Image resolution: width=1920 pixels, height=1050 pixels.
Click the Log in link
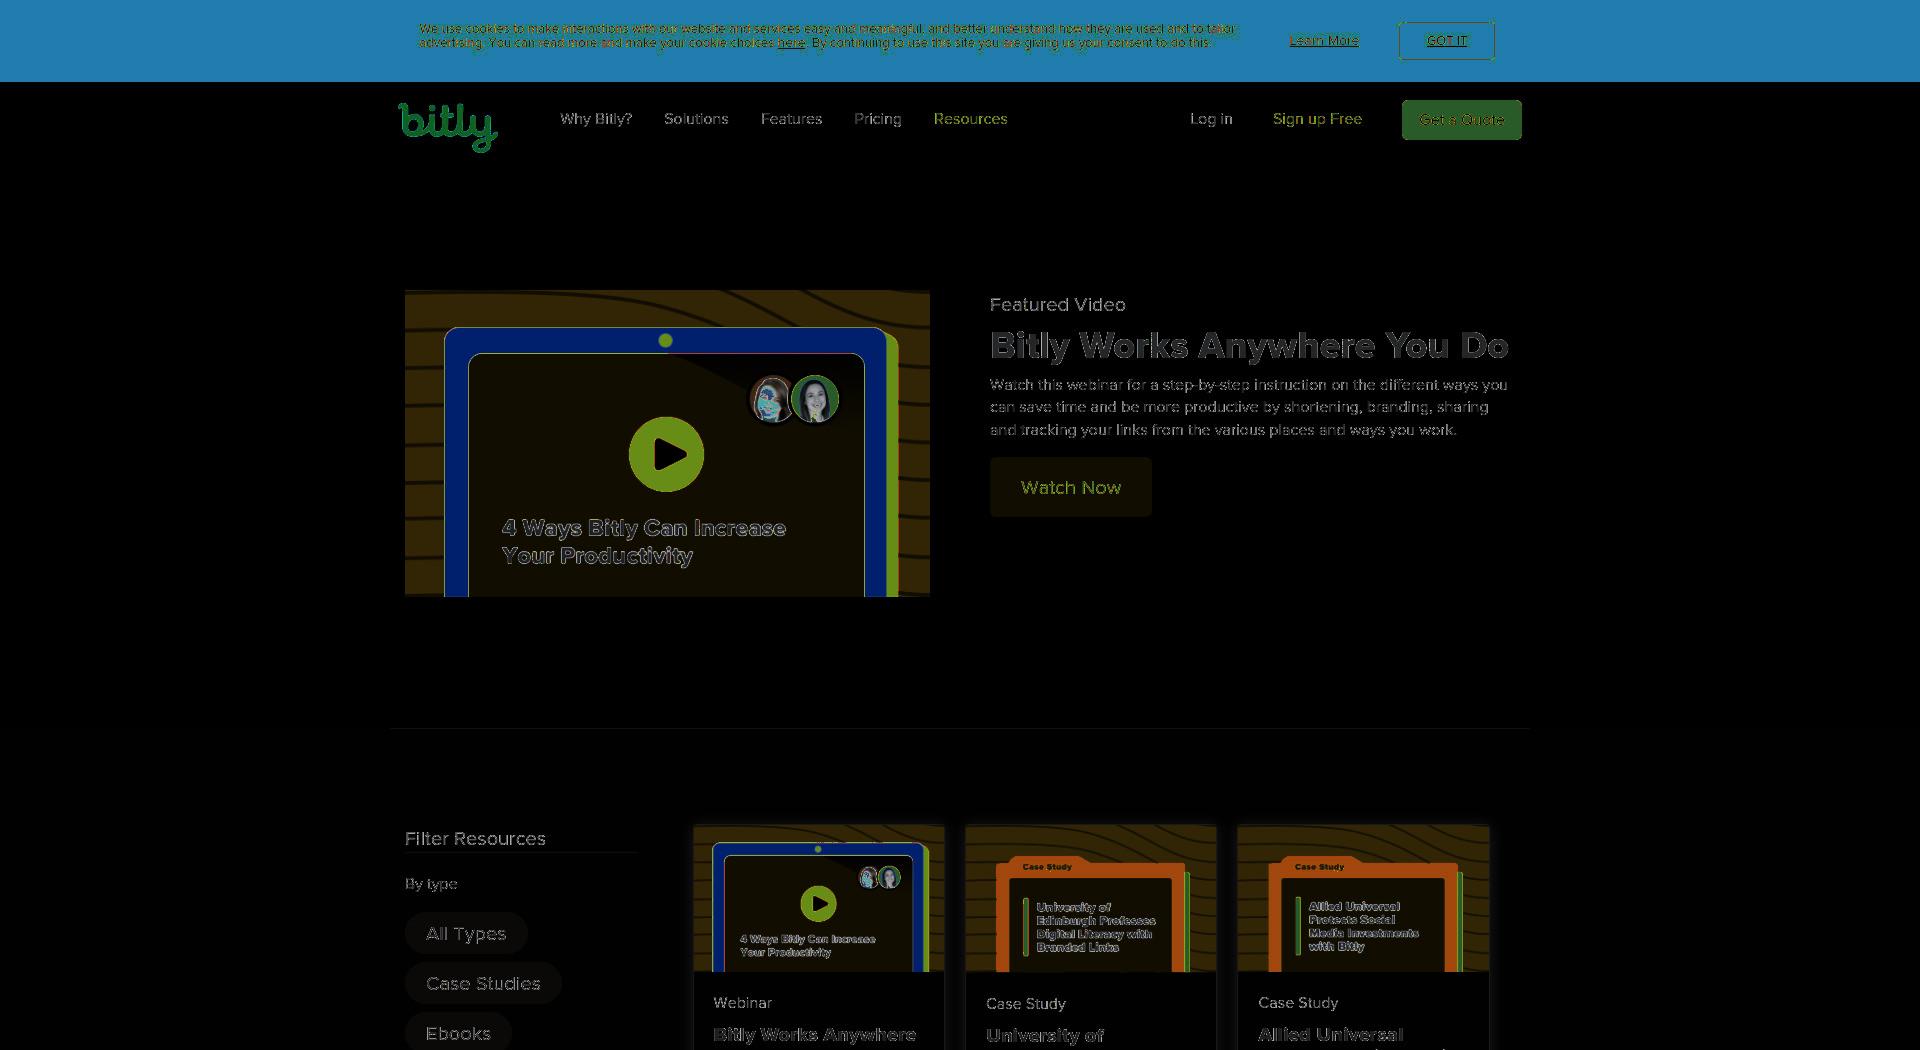[x=1211, y=119]
